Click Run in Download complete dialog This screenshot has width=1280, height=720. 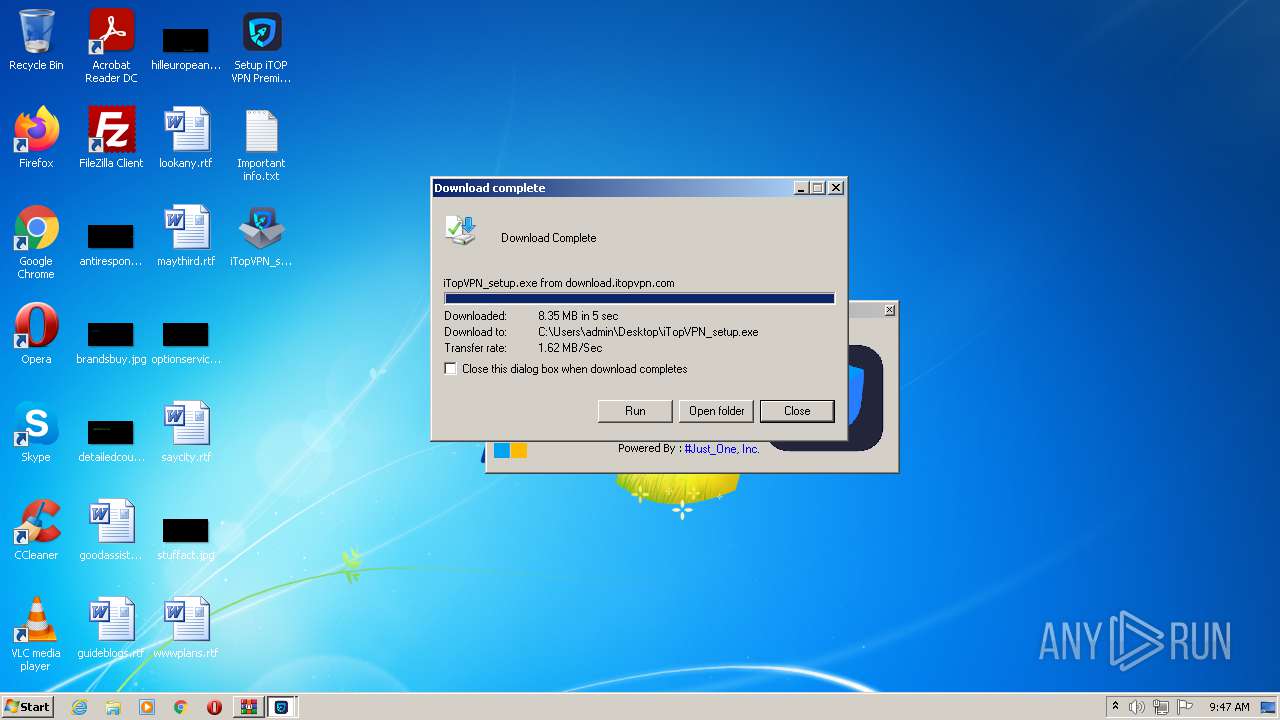[635, 411]
